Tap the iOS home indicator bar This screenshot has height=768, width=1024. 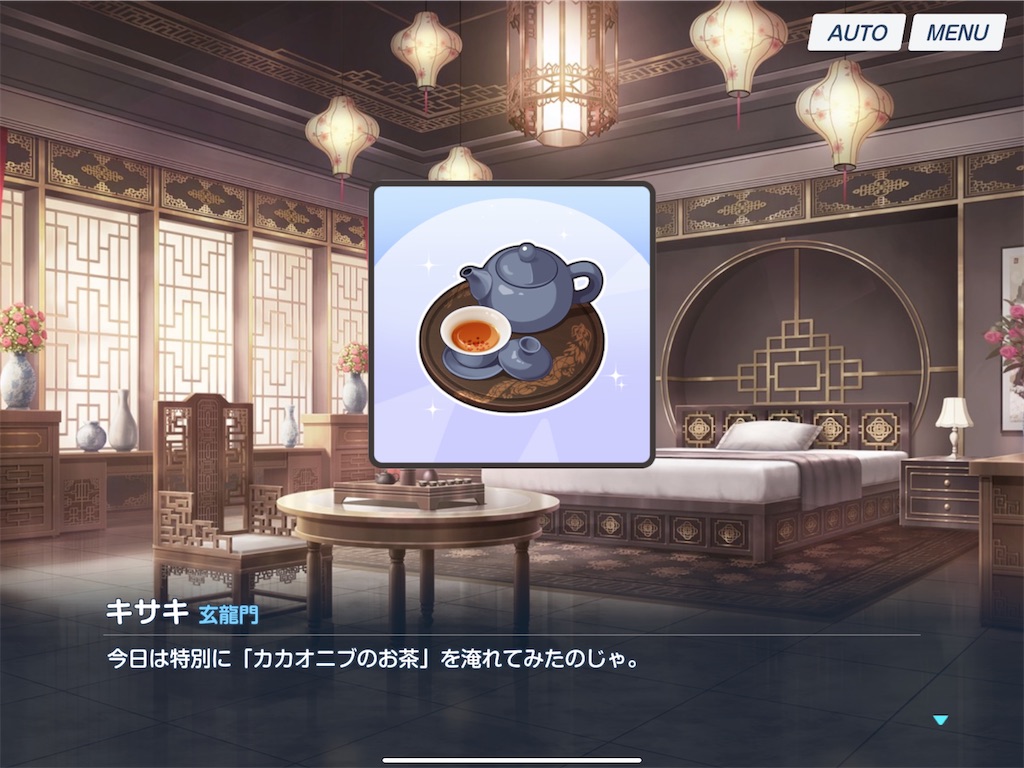pos(511,760)
